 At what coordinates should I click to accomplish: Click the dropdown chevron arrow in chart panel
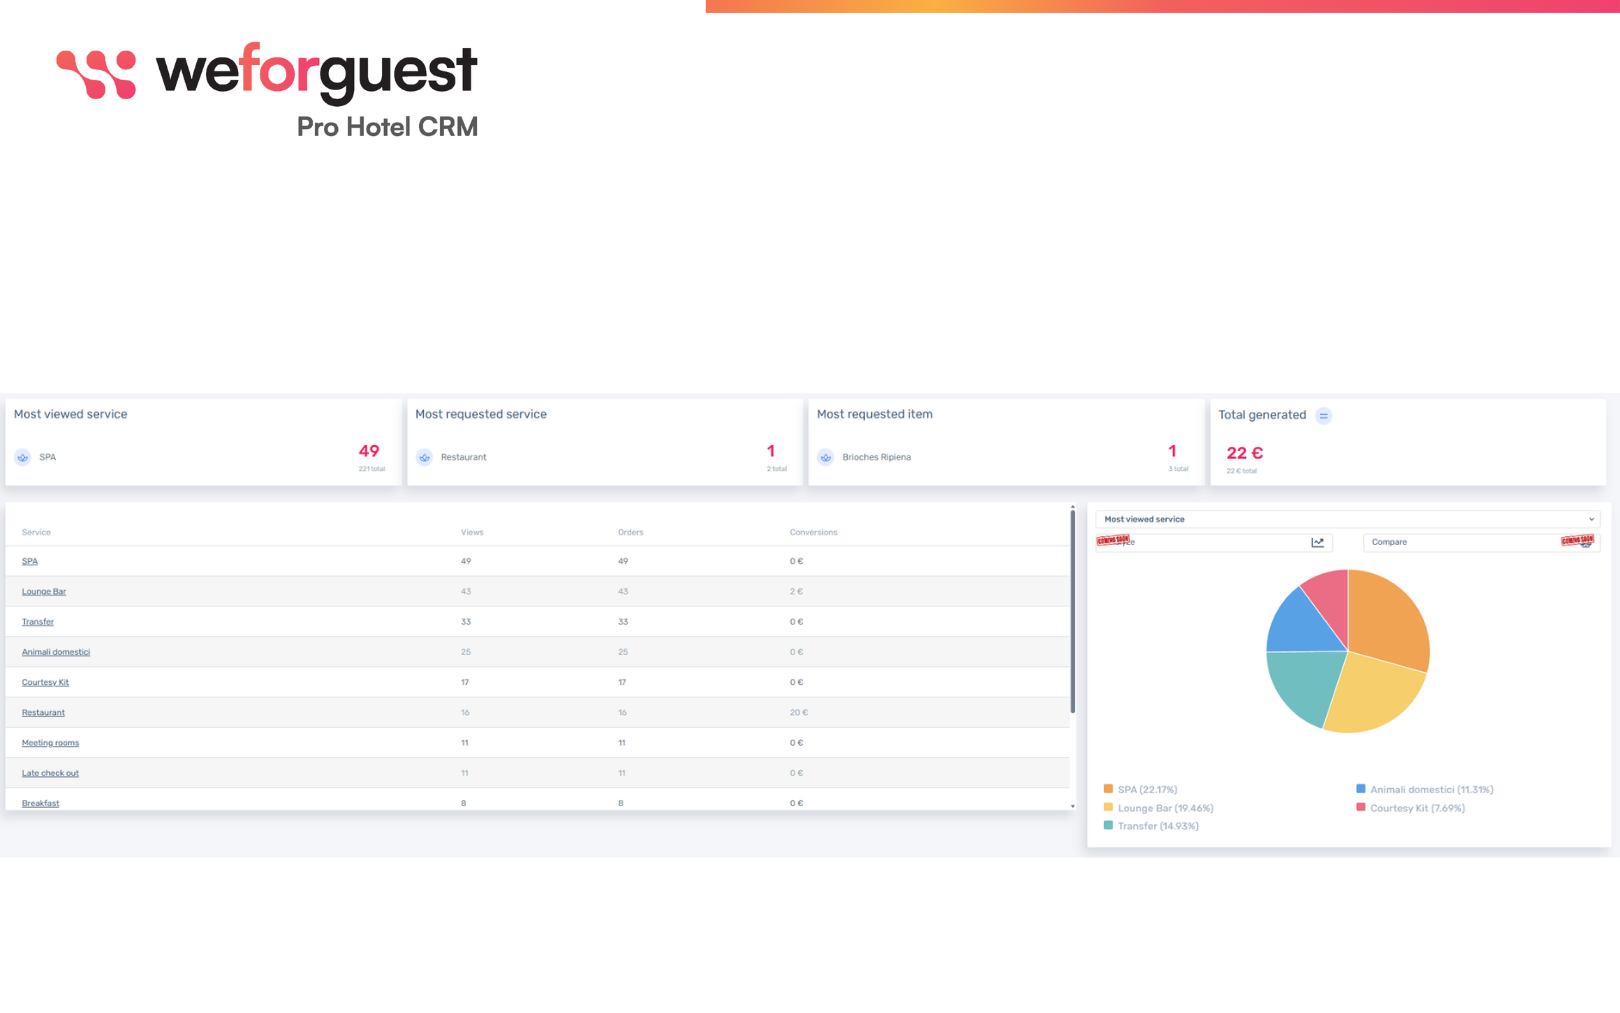pyautogui.click(x=1591, y=519)
